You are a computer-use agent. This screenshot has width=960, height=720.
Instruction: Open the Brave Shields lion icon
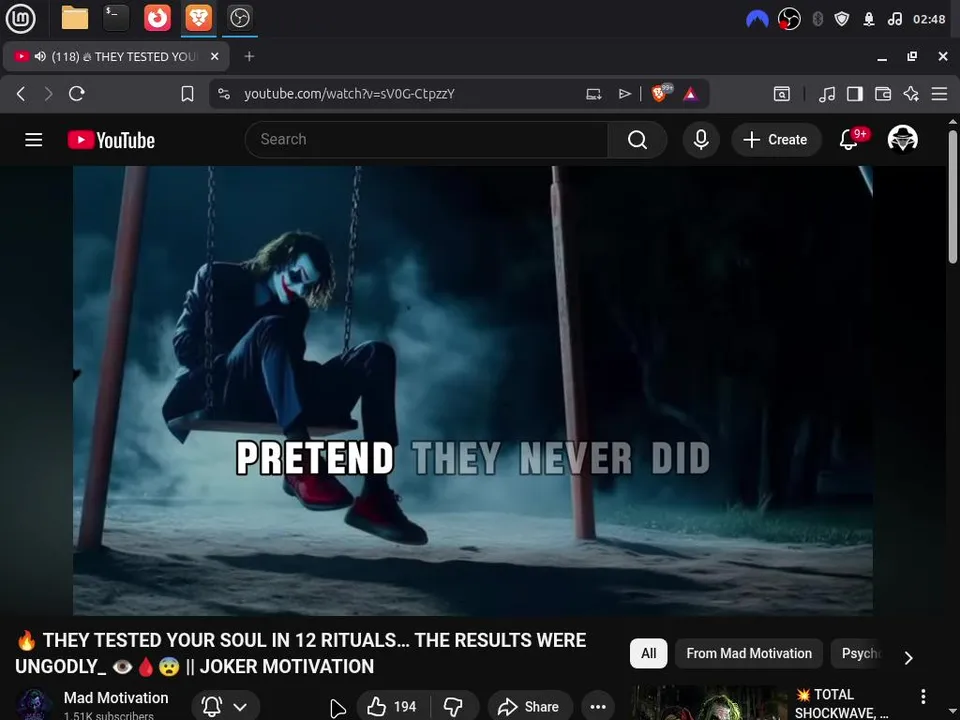[x=661, y=93]
